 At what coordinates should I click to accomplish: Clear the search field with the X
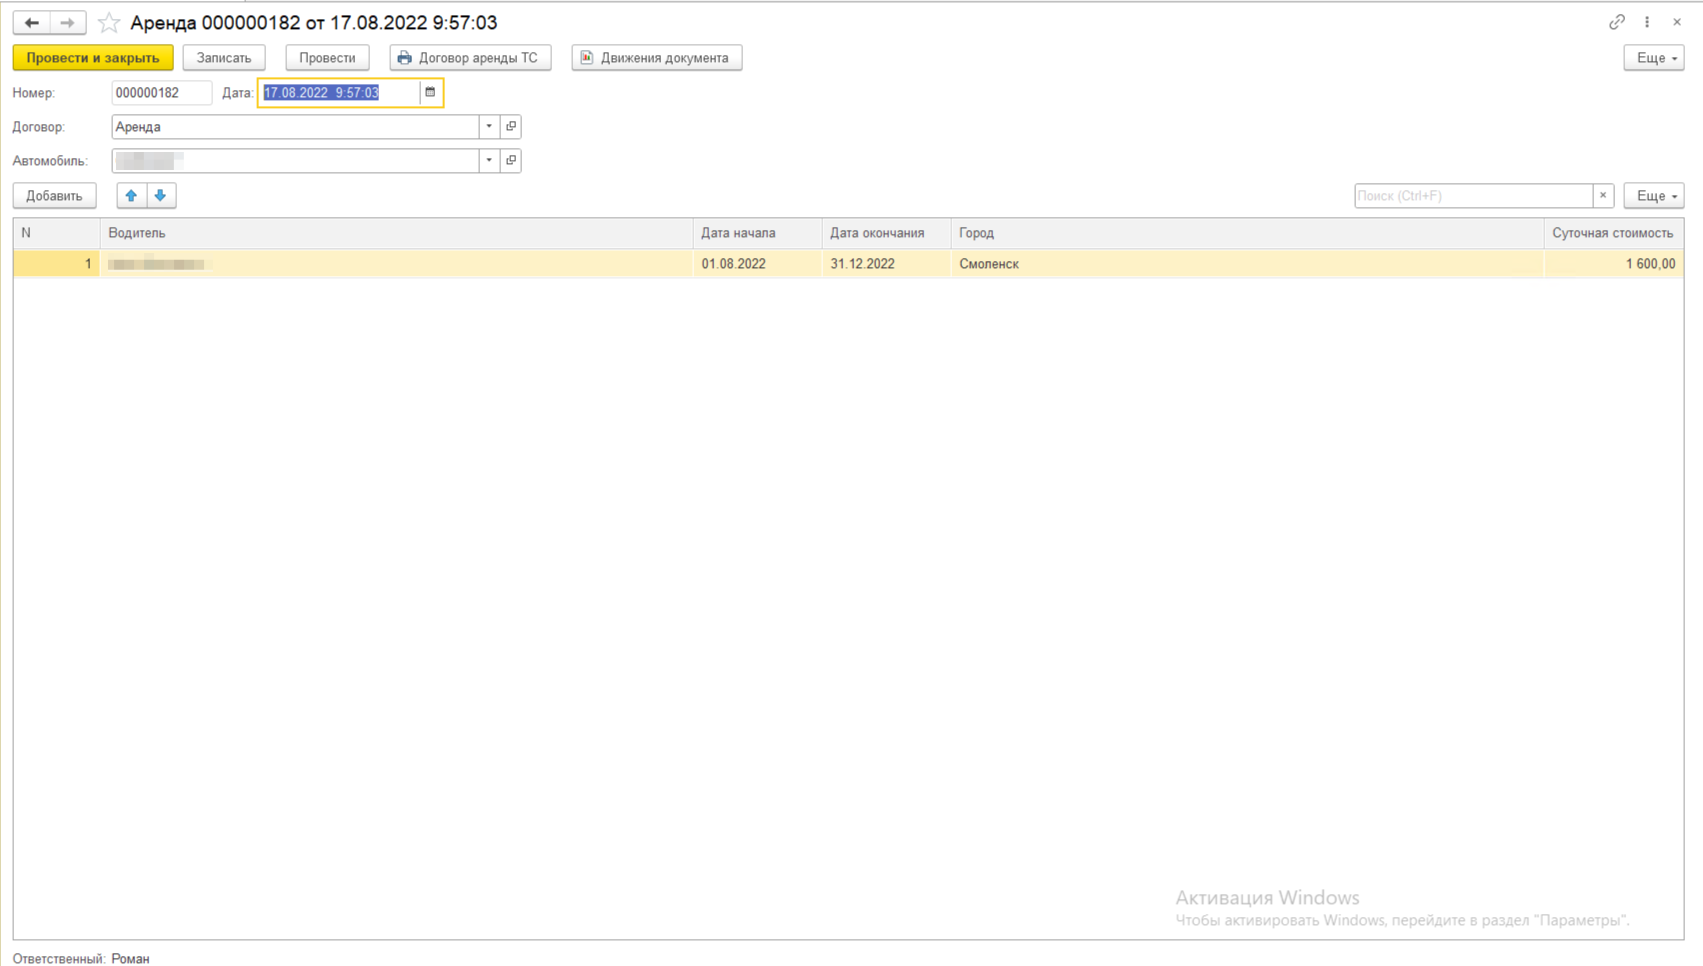click(1603, 196)
